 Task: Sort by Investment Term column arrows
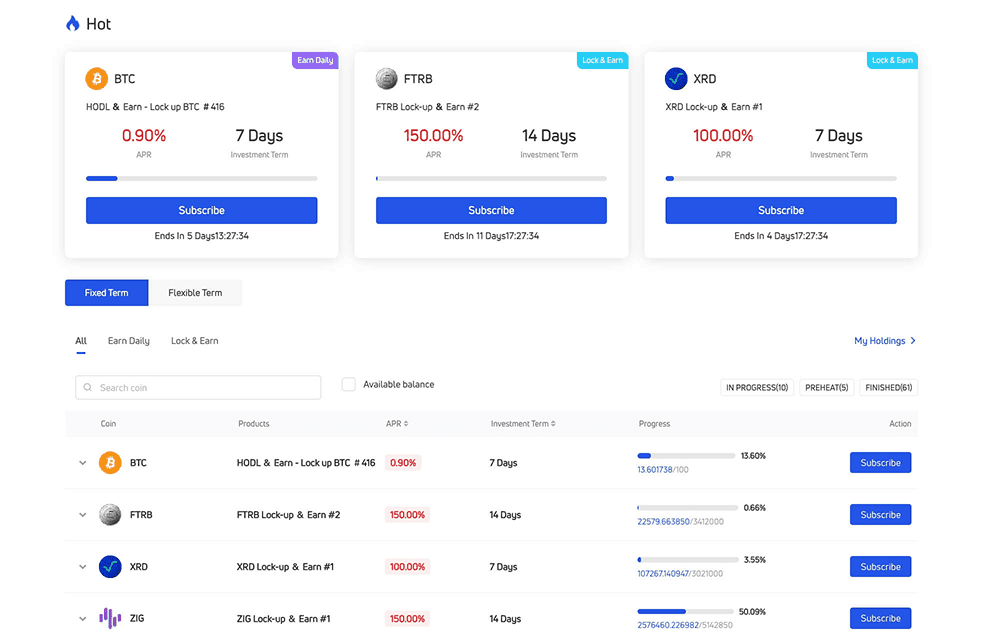click(x=553, y=424)
